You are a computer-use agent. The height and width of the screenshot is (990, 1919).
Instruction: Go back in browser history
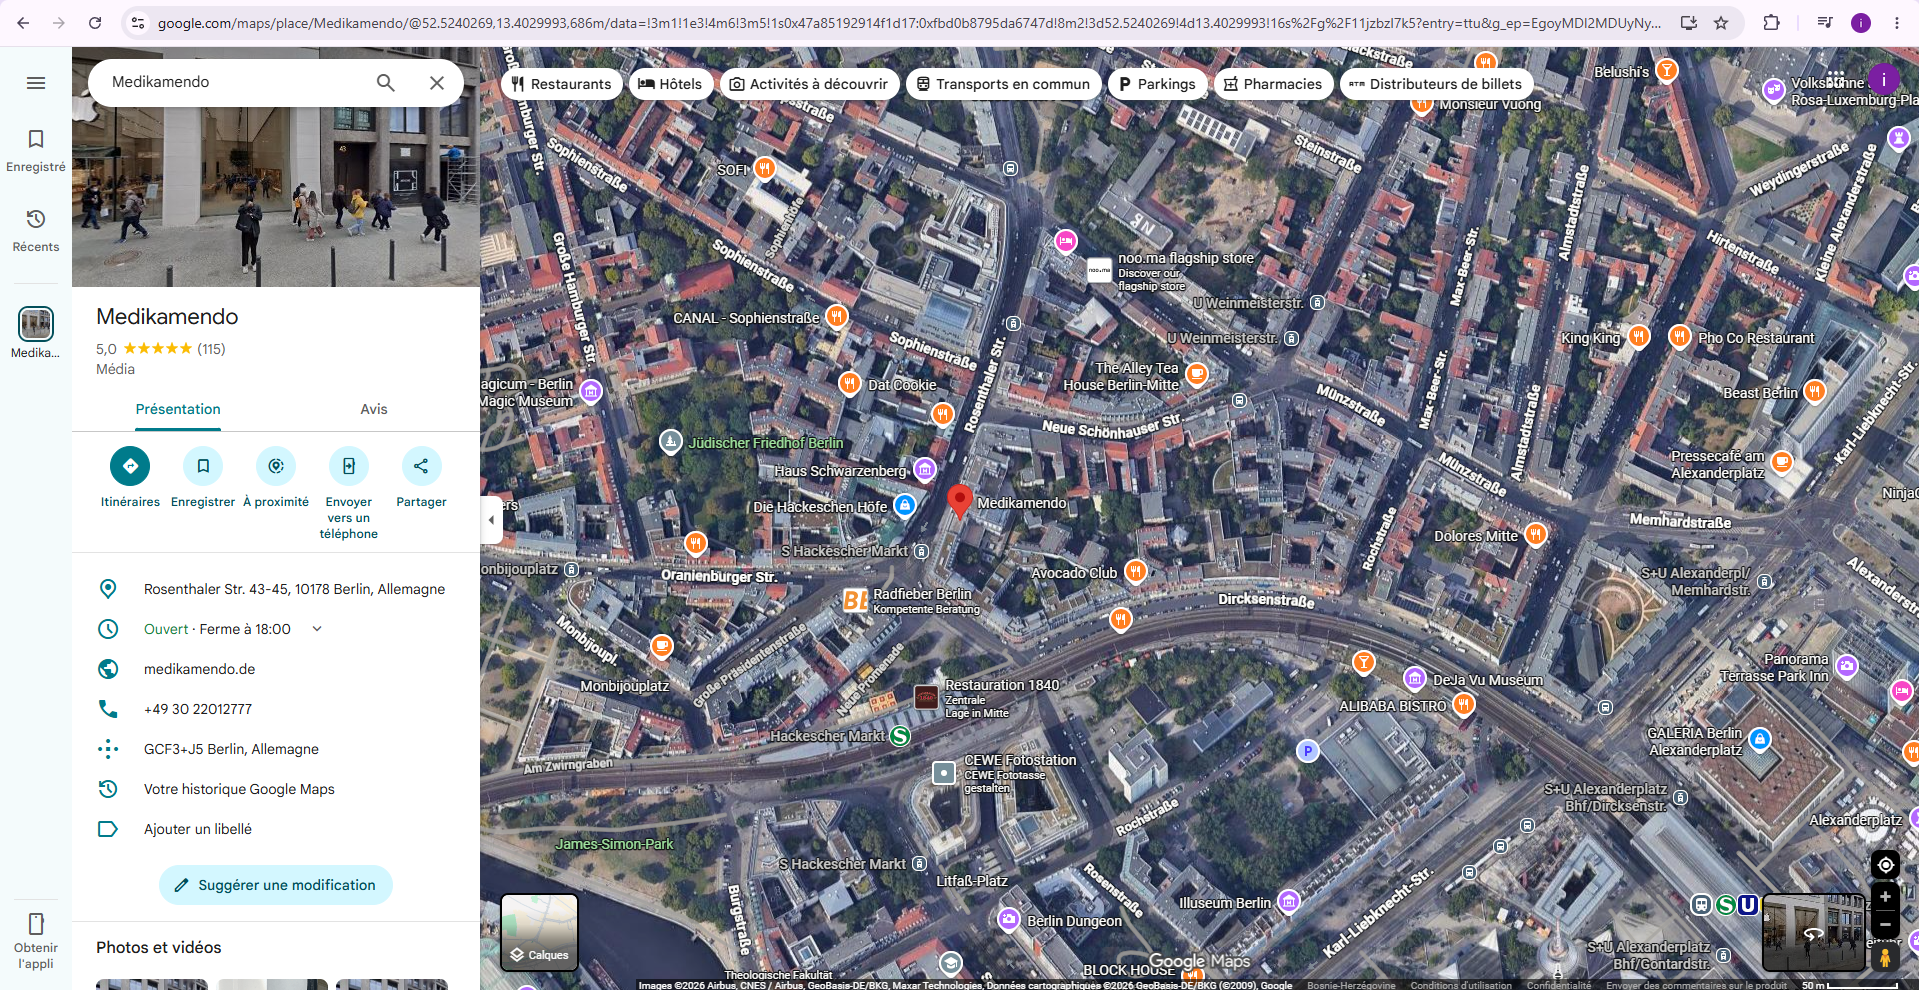click(x=23, y=22)
